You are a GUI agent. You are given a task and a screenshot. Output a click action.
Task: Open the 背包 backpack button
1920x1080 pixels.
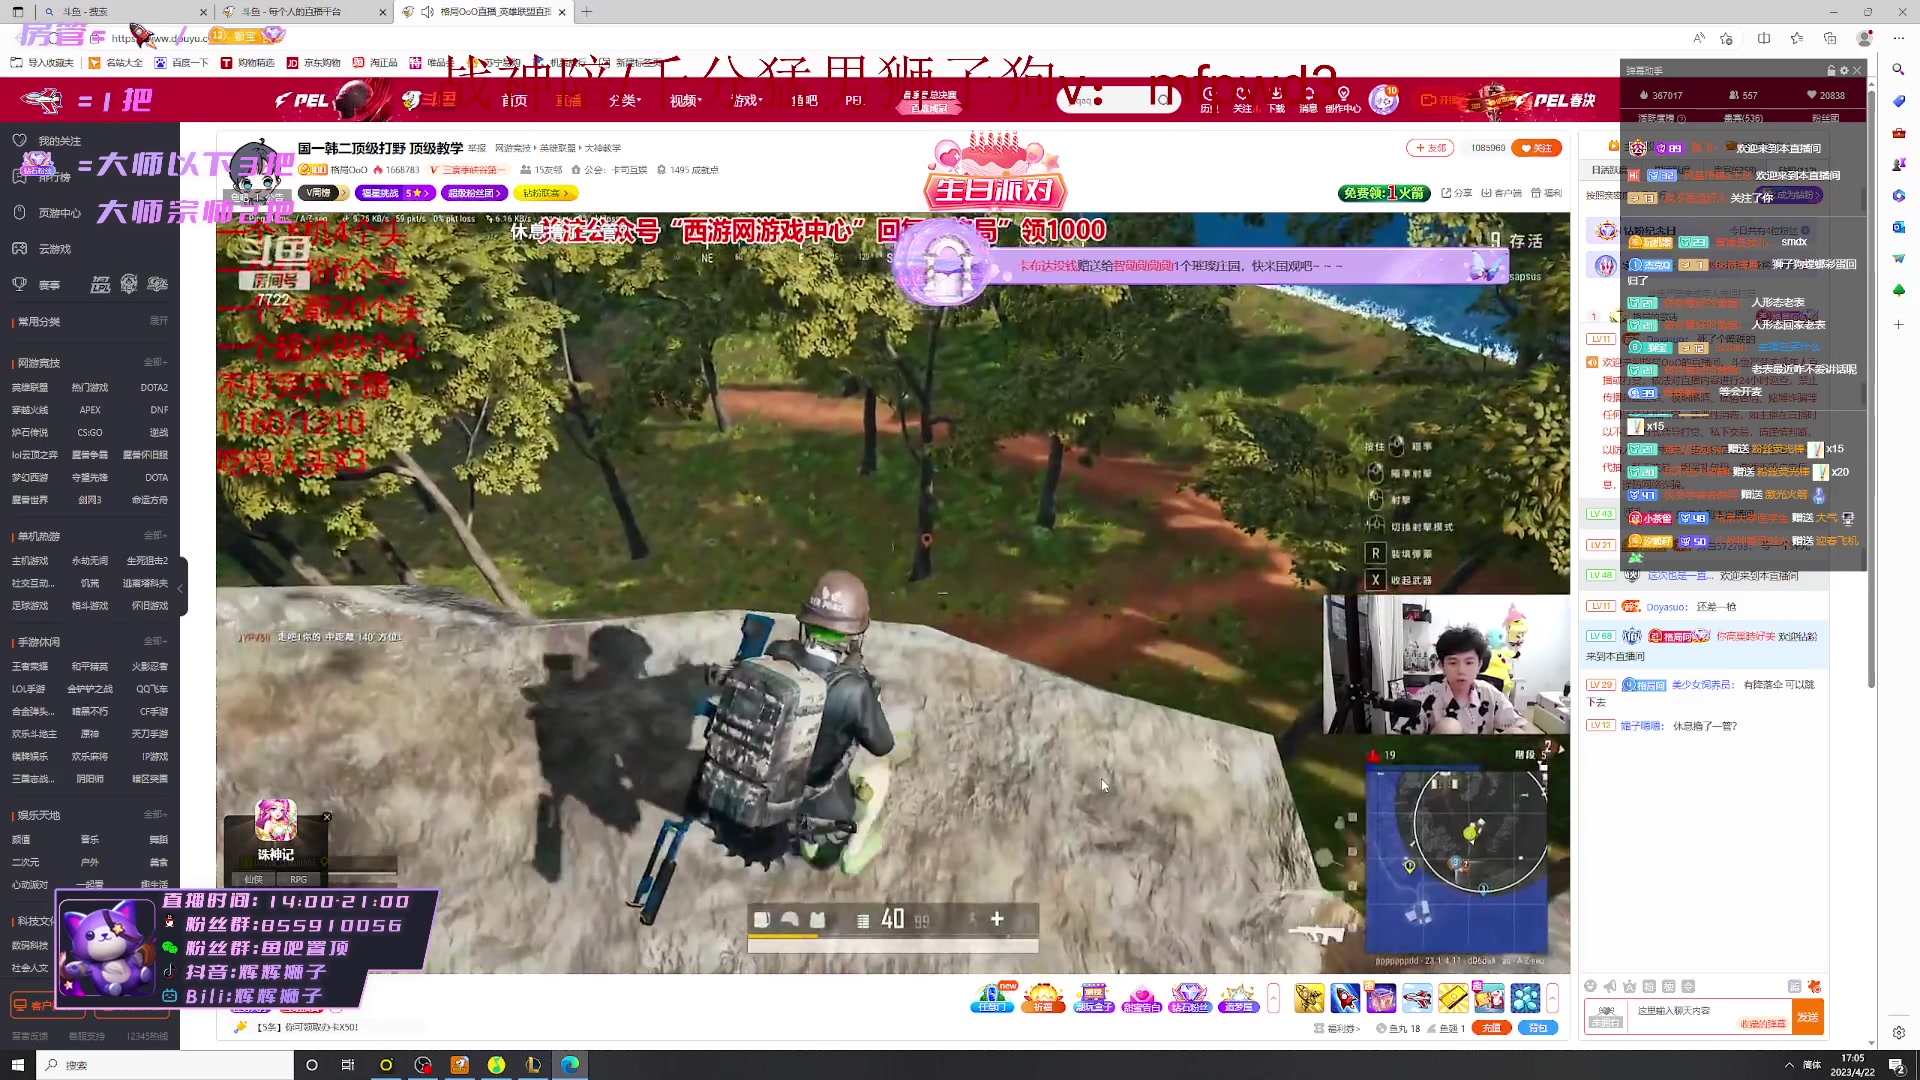pos(1537,1028)
